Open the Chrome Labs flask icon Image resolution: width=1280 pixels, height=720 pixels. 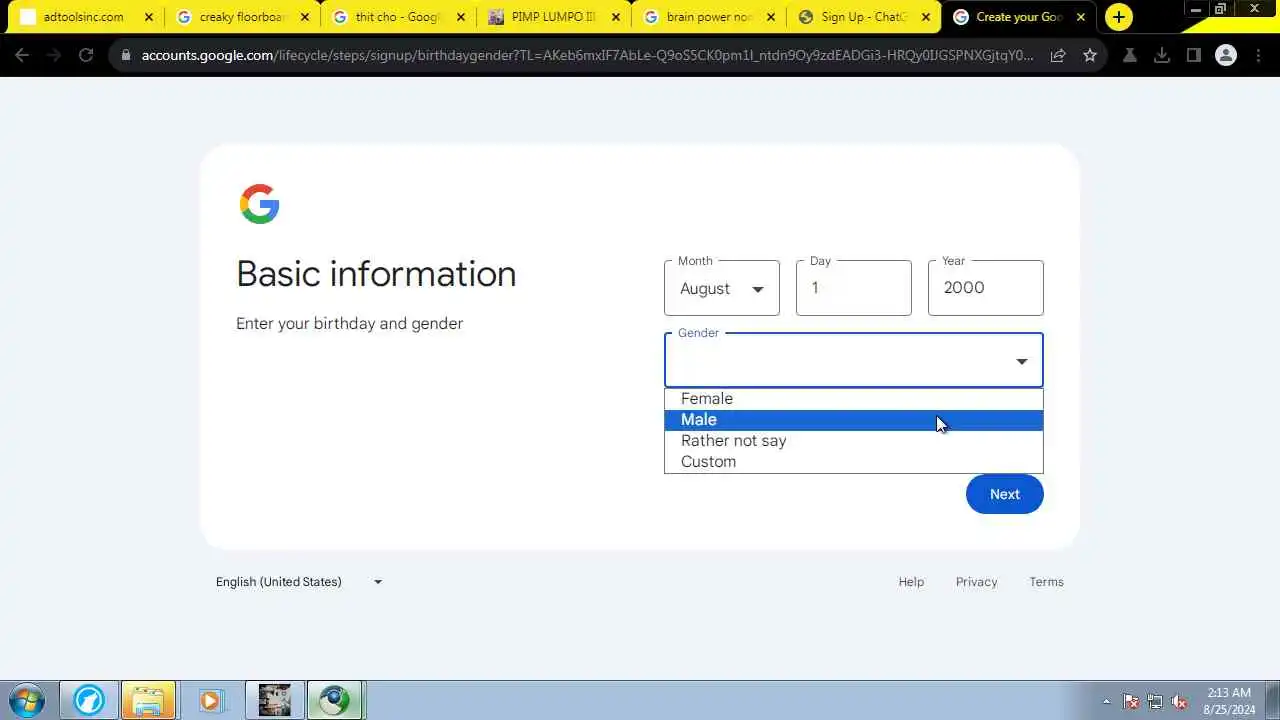point(1130,56)
